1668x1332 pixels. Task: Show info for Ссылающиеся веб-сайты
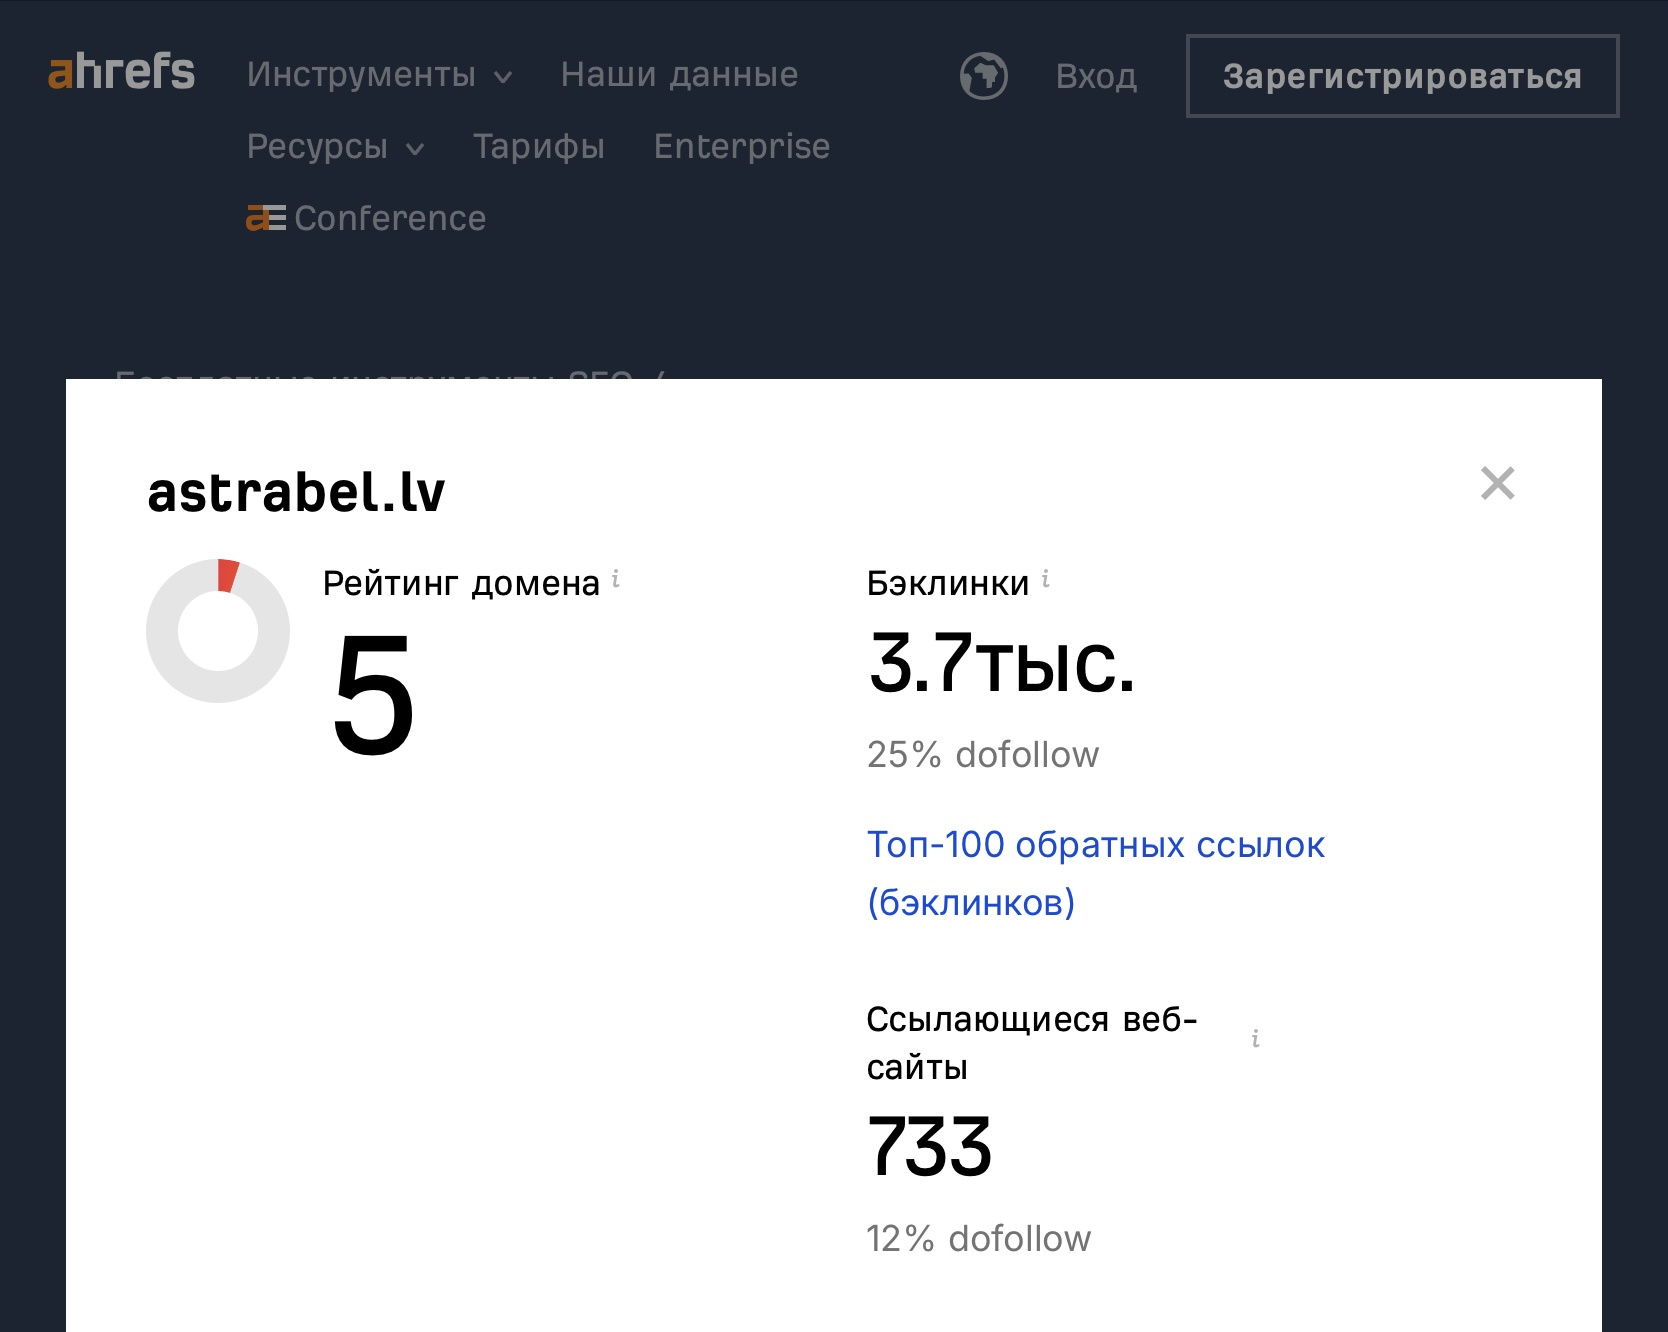[1255, 1039]
